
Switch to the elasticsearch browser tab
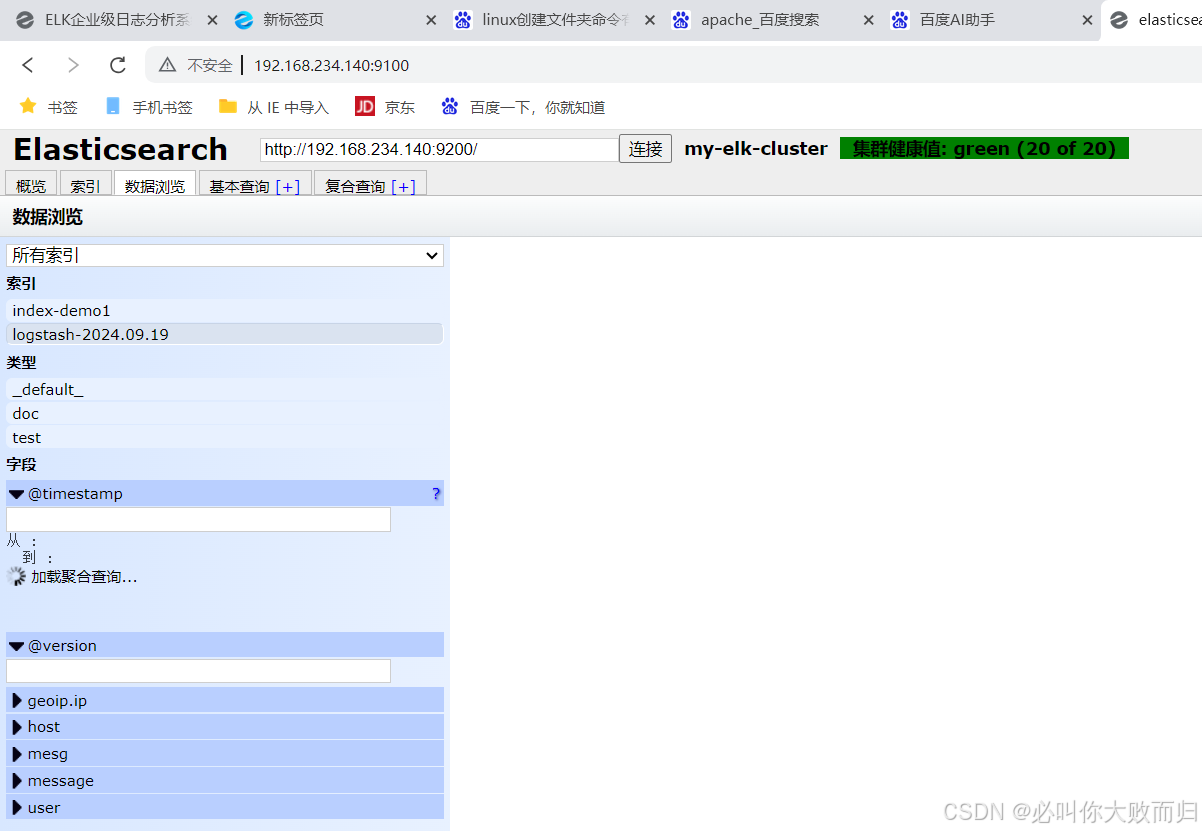[x=1152, y=20]
